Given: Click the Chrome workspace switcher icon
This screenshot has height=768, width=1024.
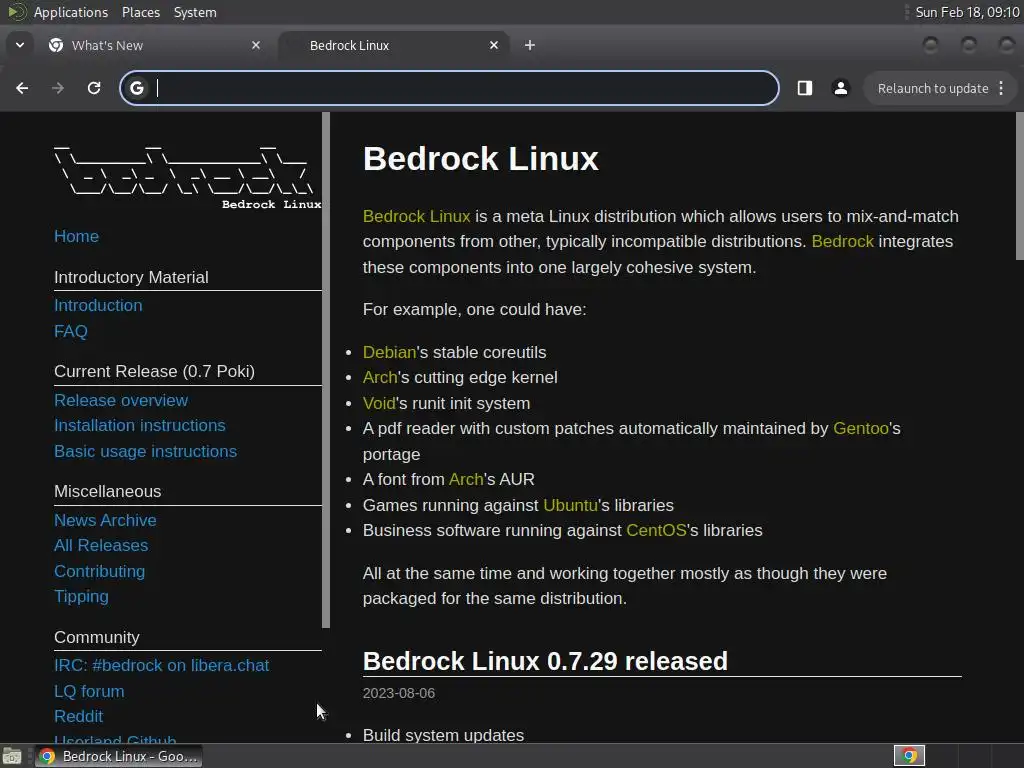Looking at the screenshot, I should [909, 756].
